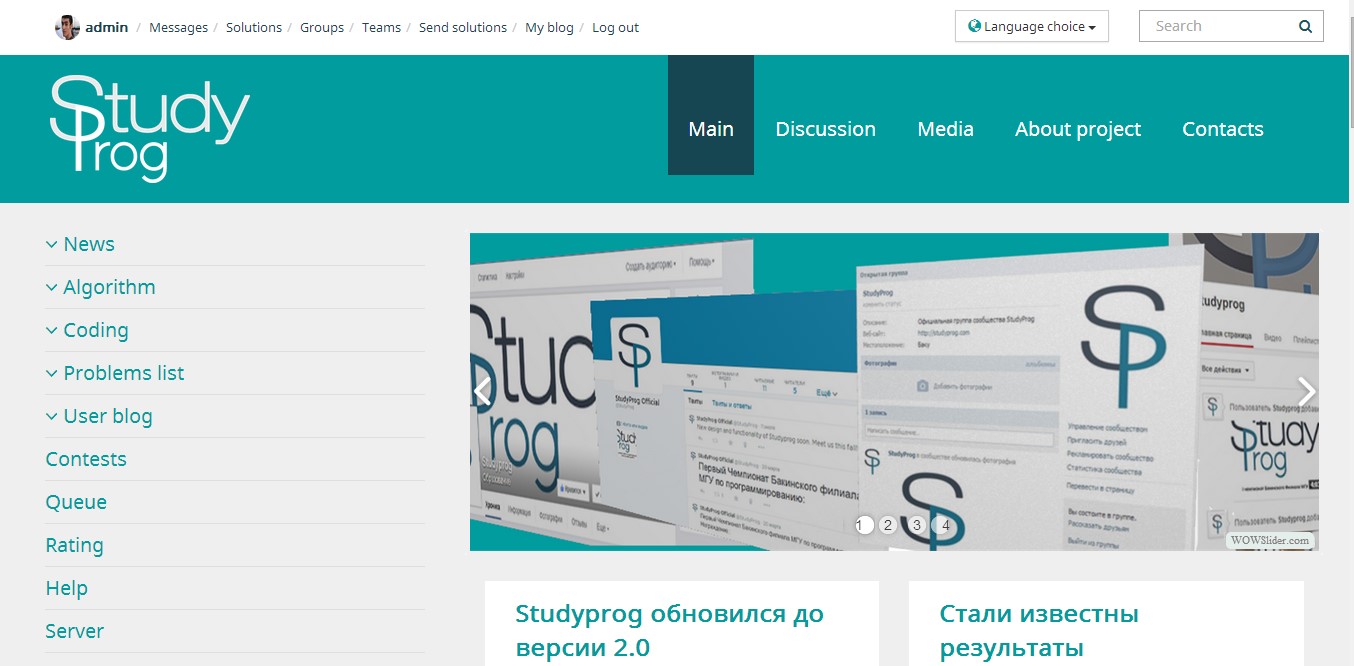Open Problems list sidebar item

[124, 373]
